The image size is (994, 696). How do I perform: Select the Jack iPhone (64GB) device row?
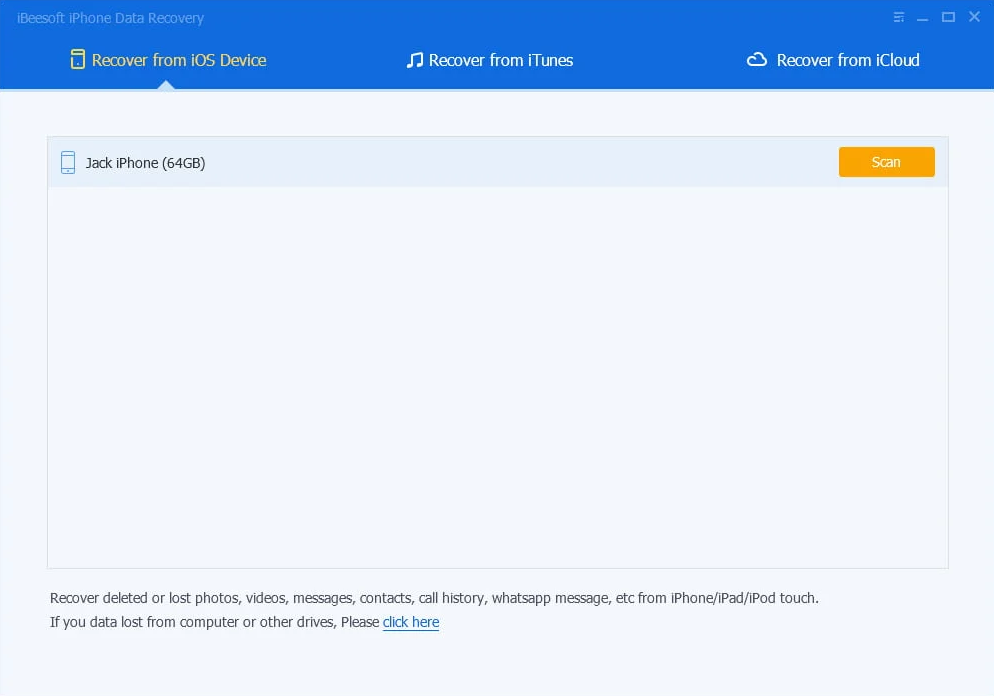(x=498, y=162)
